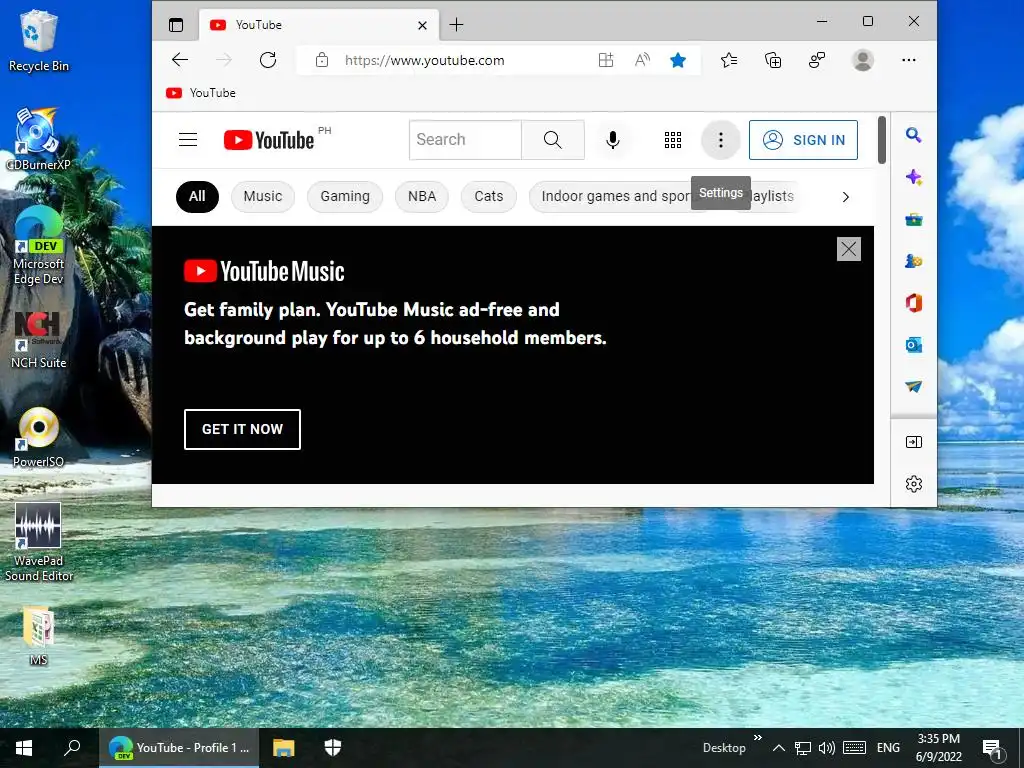
Task: Click the YouTube logo home link
Action: point(268,140)
